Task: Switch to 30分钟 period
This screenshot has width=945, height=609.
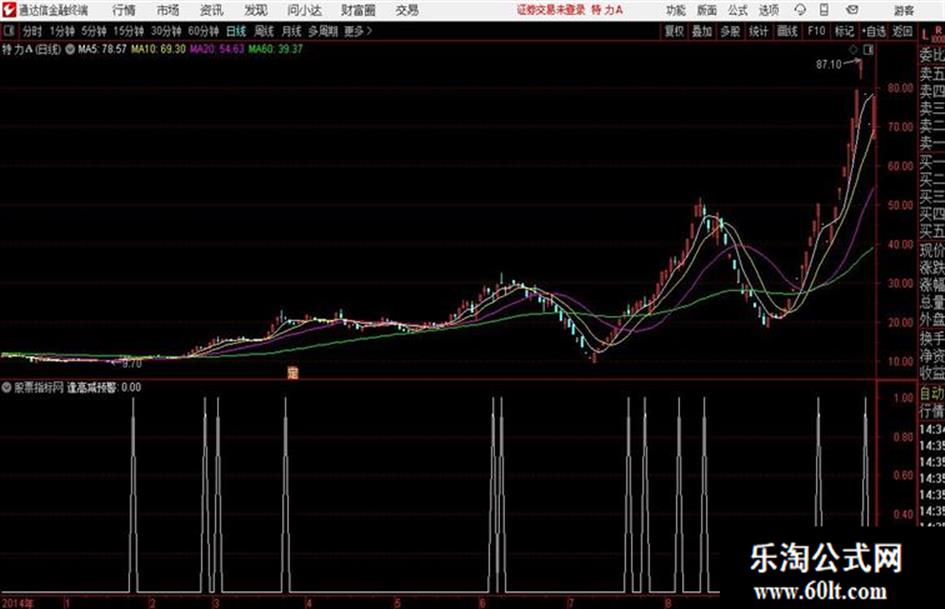Action: [x=166, y=31]
